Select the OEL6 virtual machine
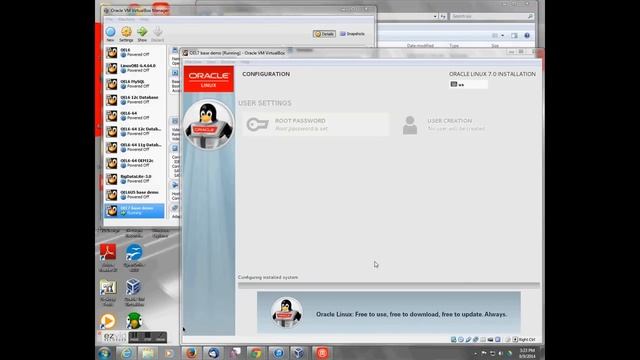This screenshot has width=640, height=360. (x=134, y=52)
